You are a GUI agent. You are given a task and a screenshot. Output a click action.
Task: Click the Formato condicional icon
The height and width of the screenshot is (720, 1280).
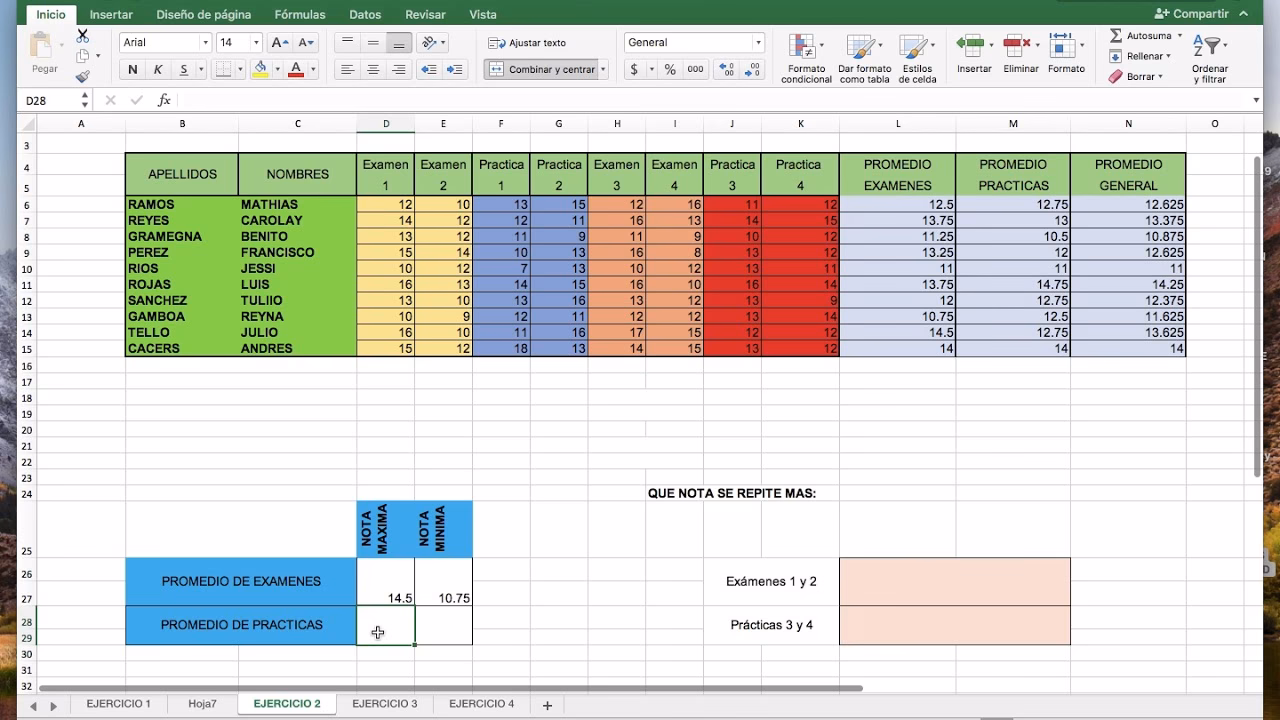pyautogui.click(x=804, y=50)
